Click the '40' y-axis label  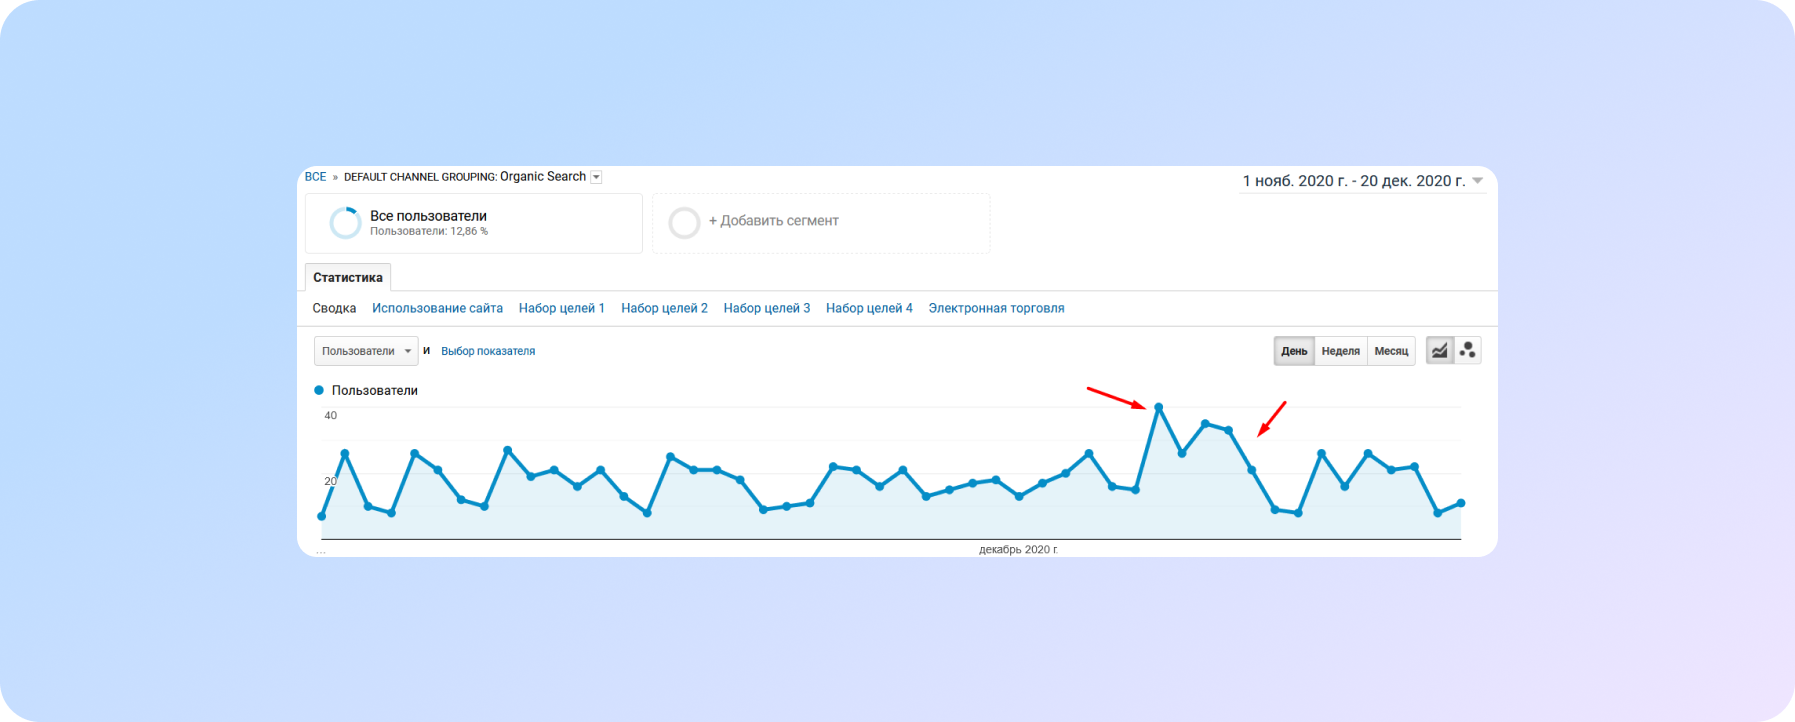(331, 415)
